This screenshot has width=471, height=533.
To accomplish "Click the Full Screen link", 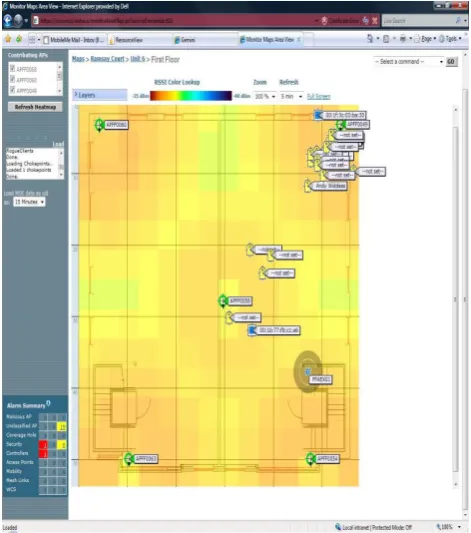I will [x=318, y=97].
